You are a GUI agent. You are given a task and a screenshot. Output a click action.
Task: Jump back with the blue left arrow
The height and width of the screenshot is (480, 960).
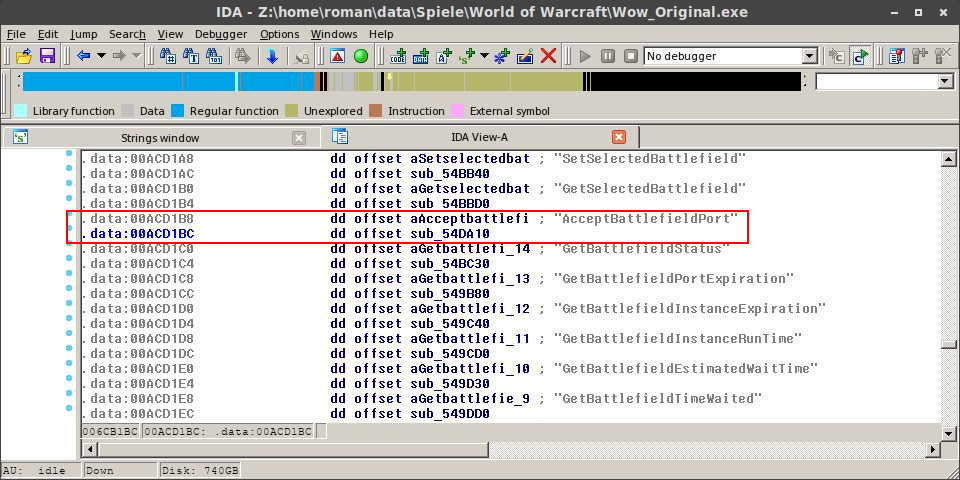tap(84, 56)
